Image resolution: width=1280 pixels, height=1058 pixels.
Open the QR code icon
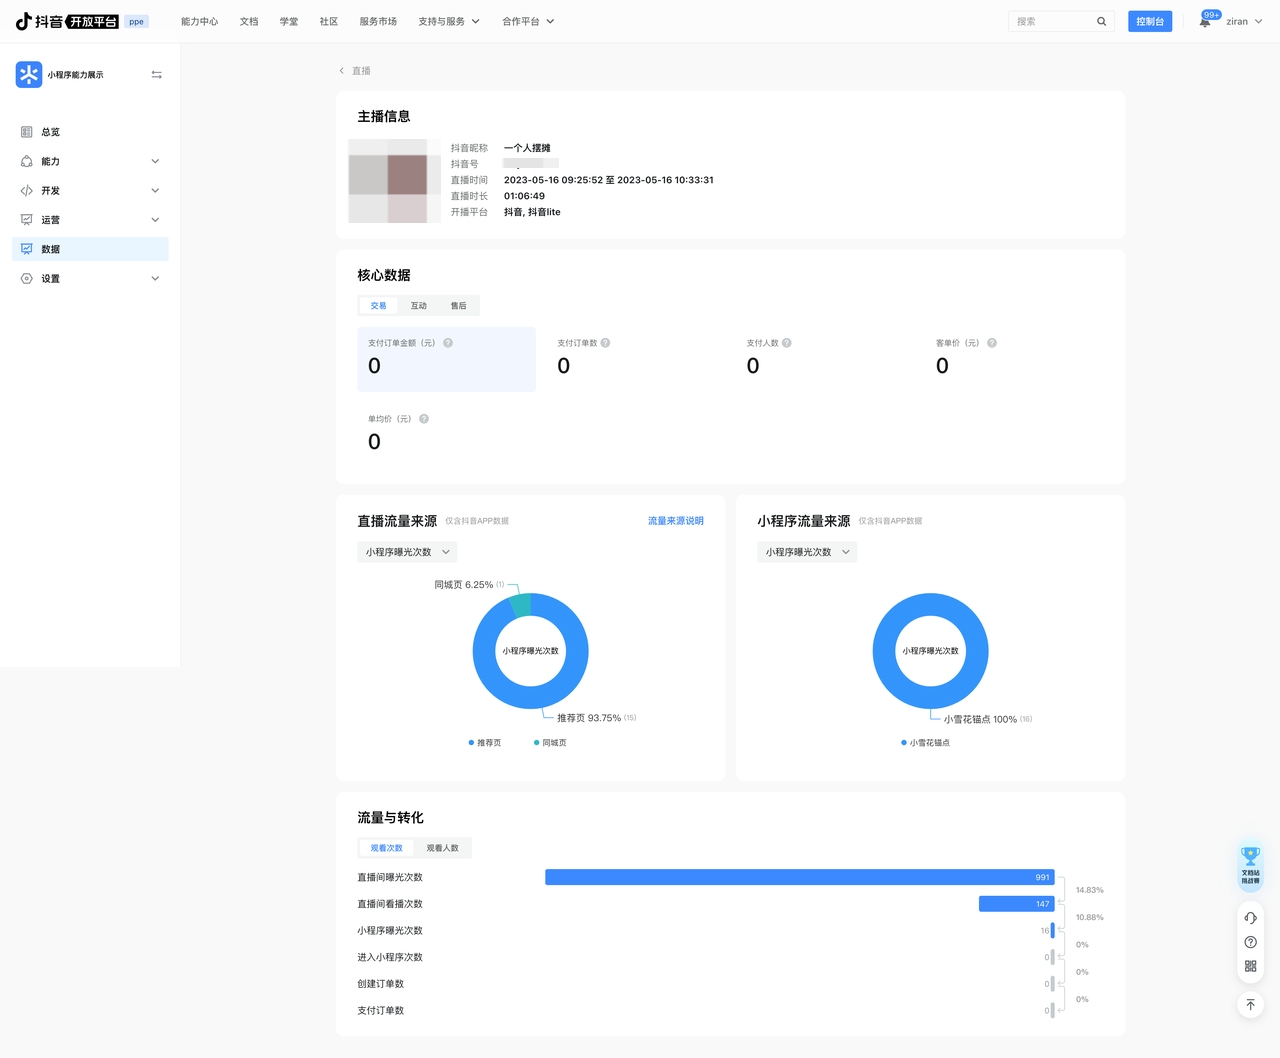coord(1250,966)
